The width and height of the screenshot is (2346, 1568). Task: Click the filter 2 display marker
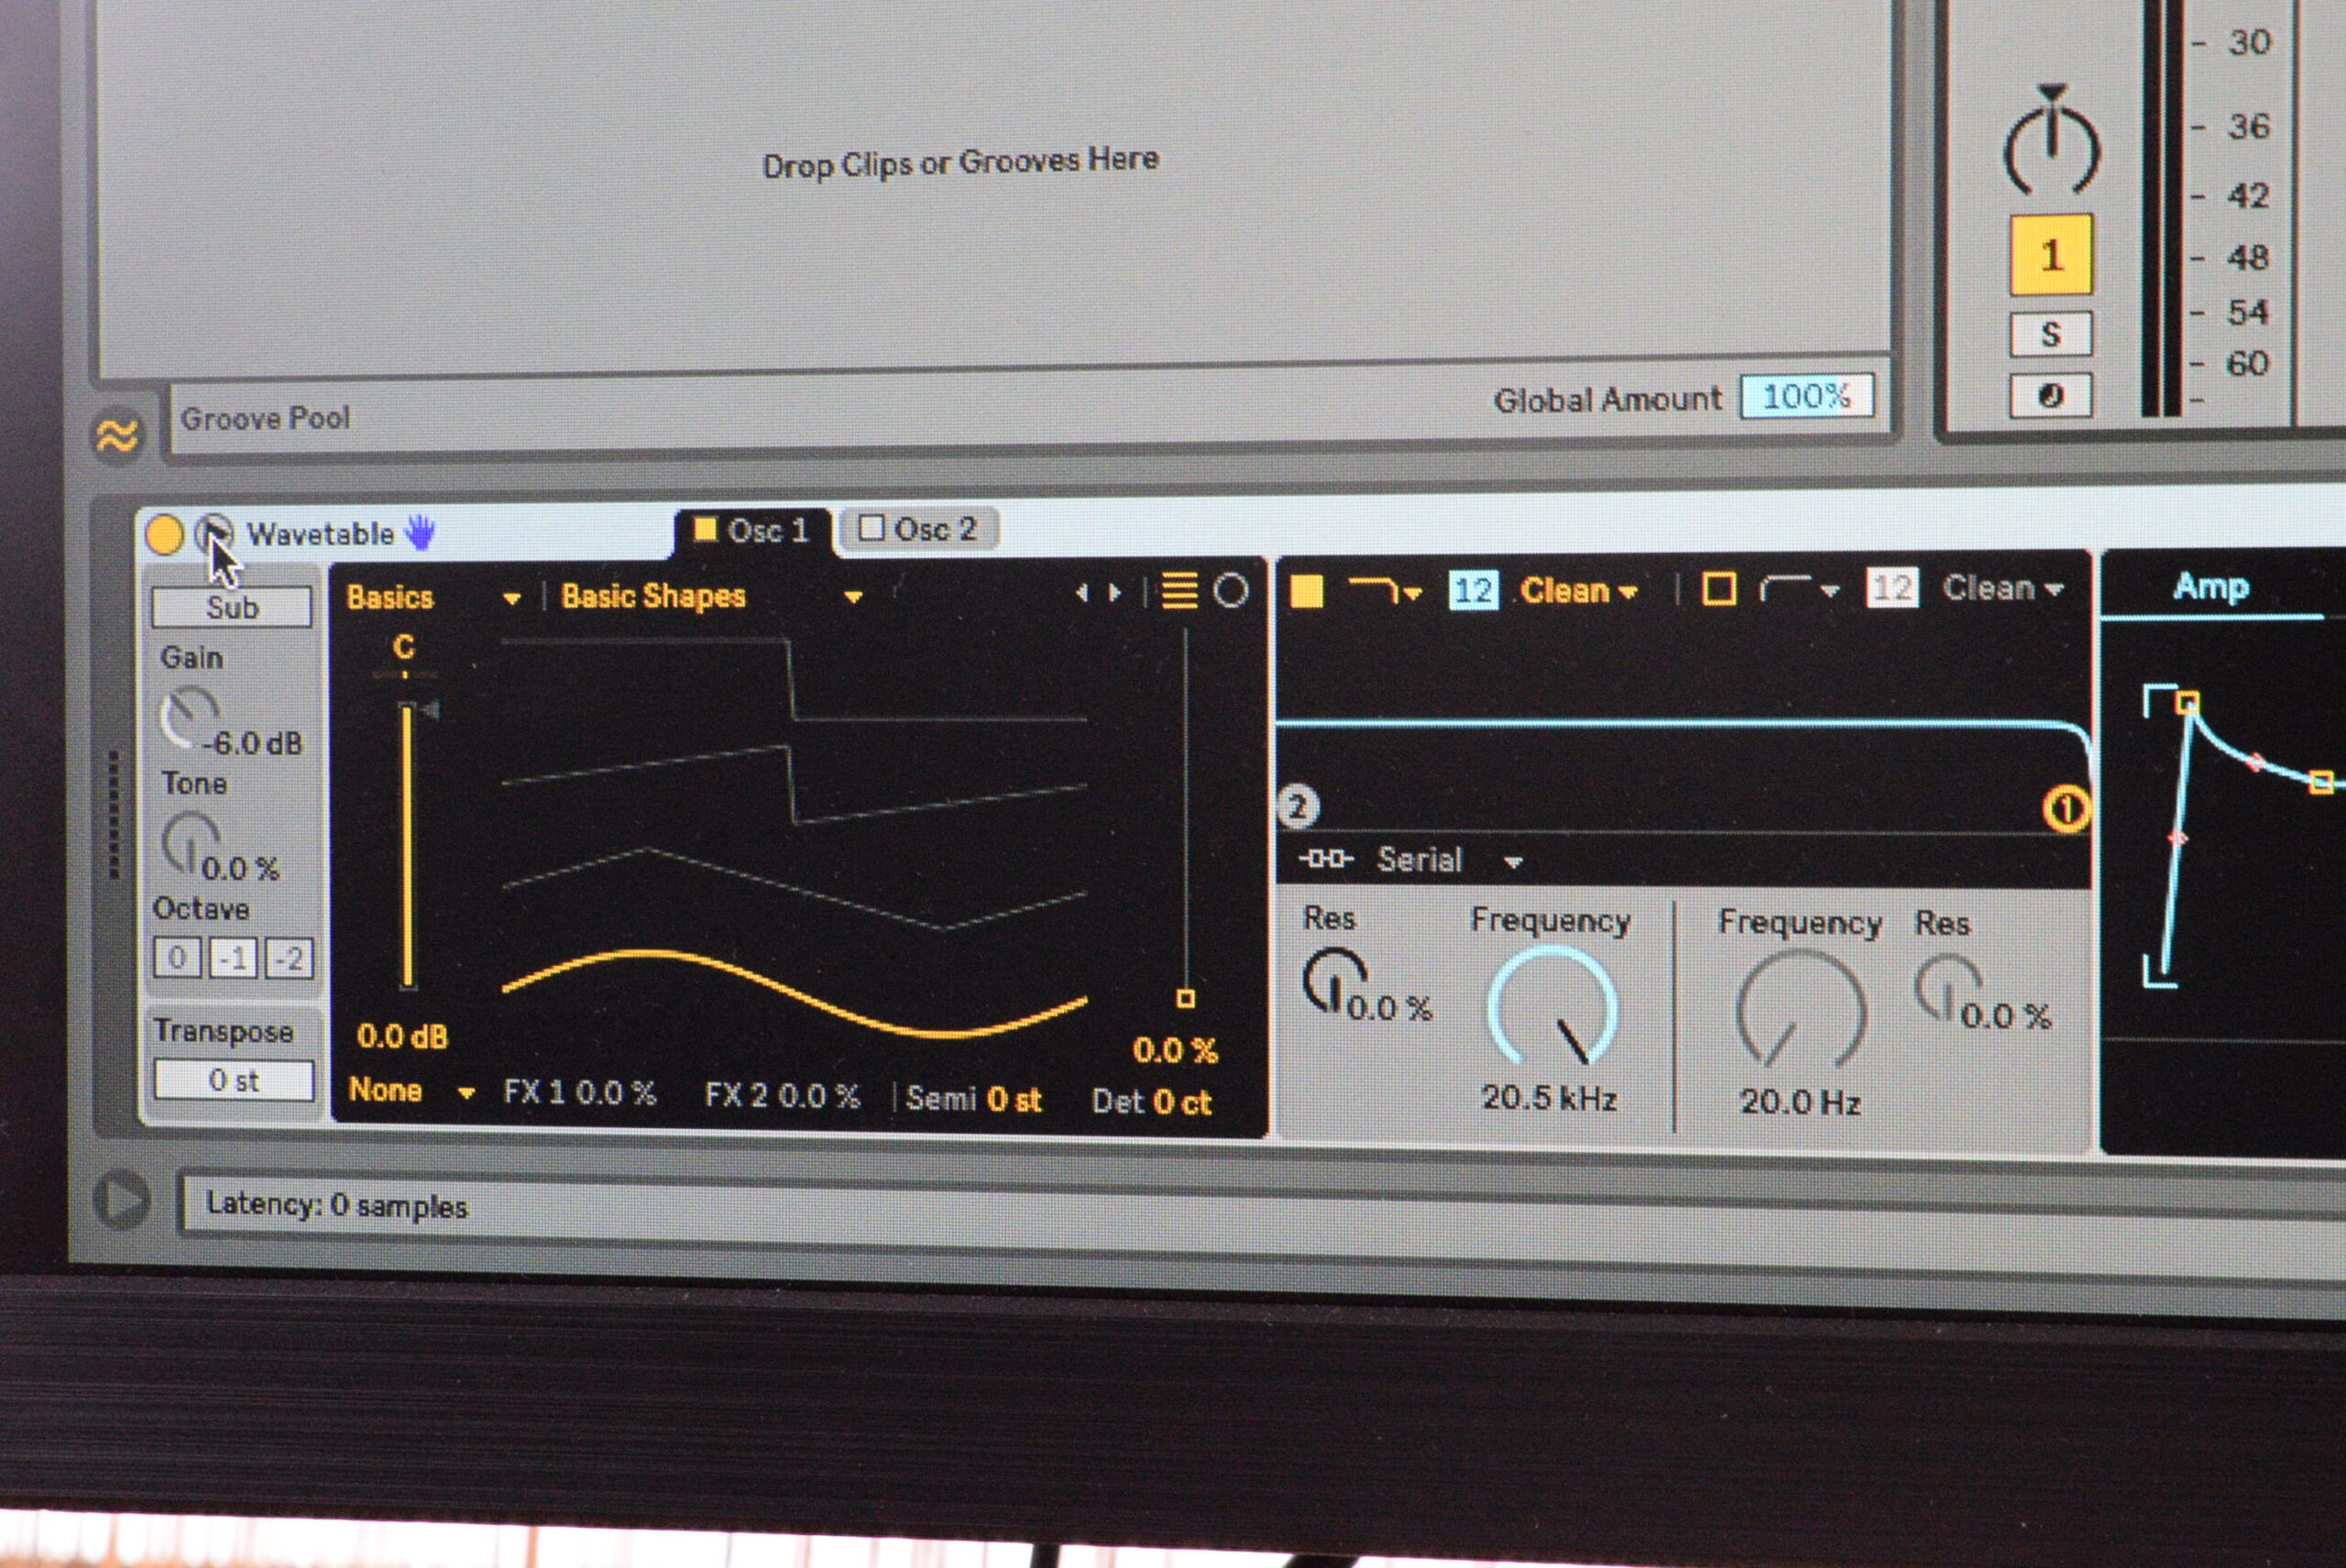coord(1298,806)
